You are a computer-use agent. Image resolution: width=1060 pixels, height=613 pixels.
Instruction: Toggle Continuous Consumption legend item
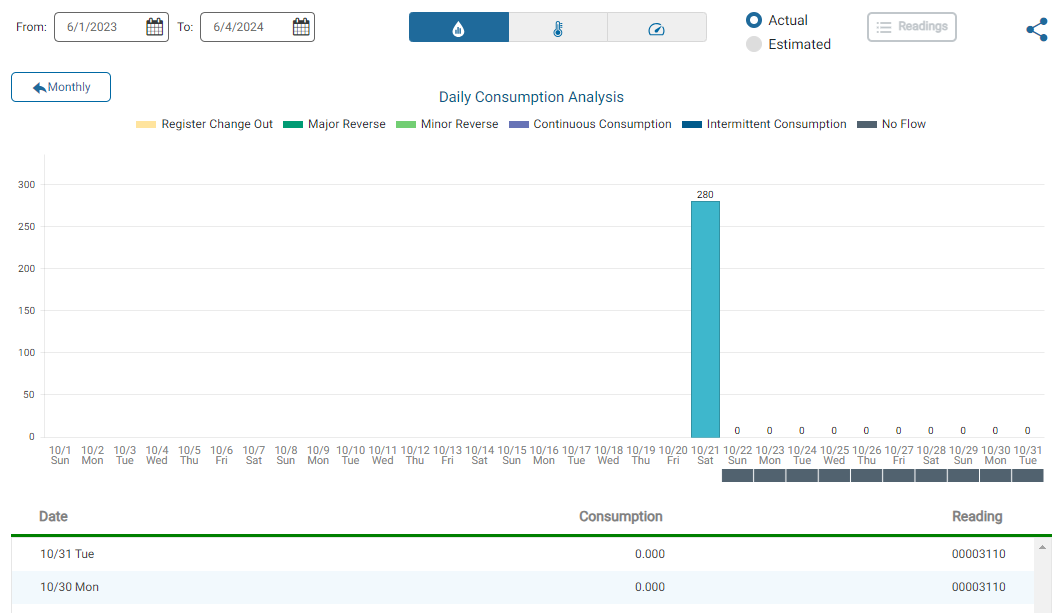pos(590,124)
